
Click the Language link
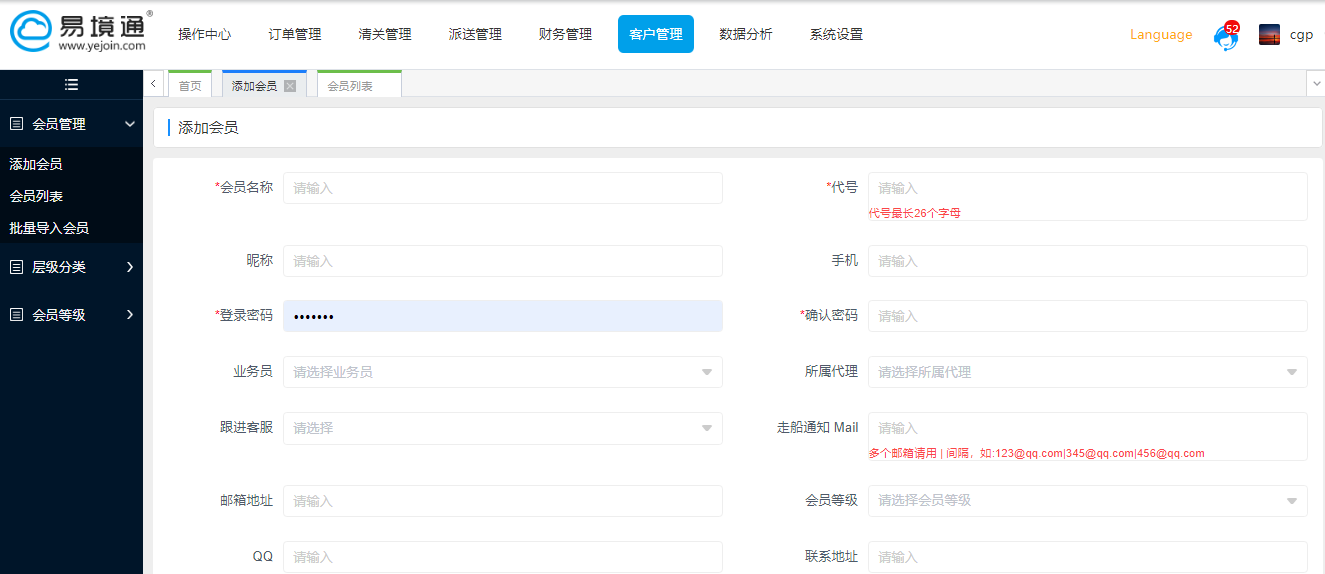1161,35
